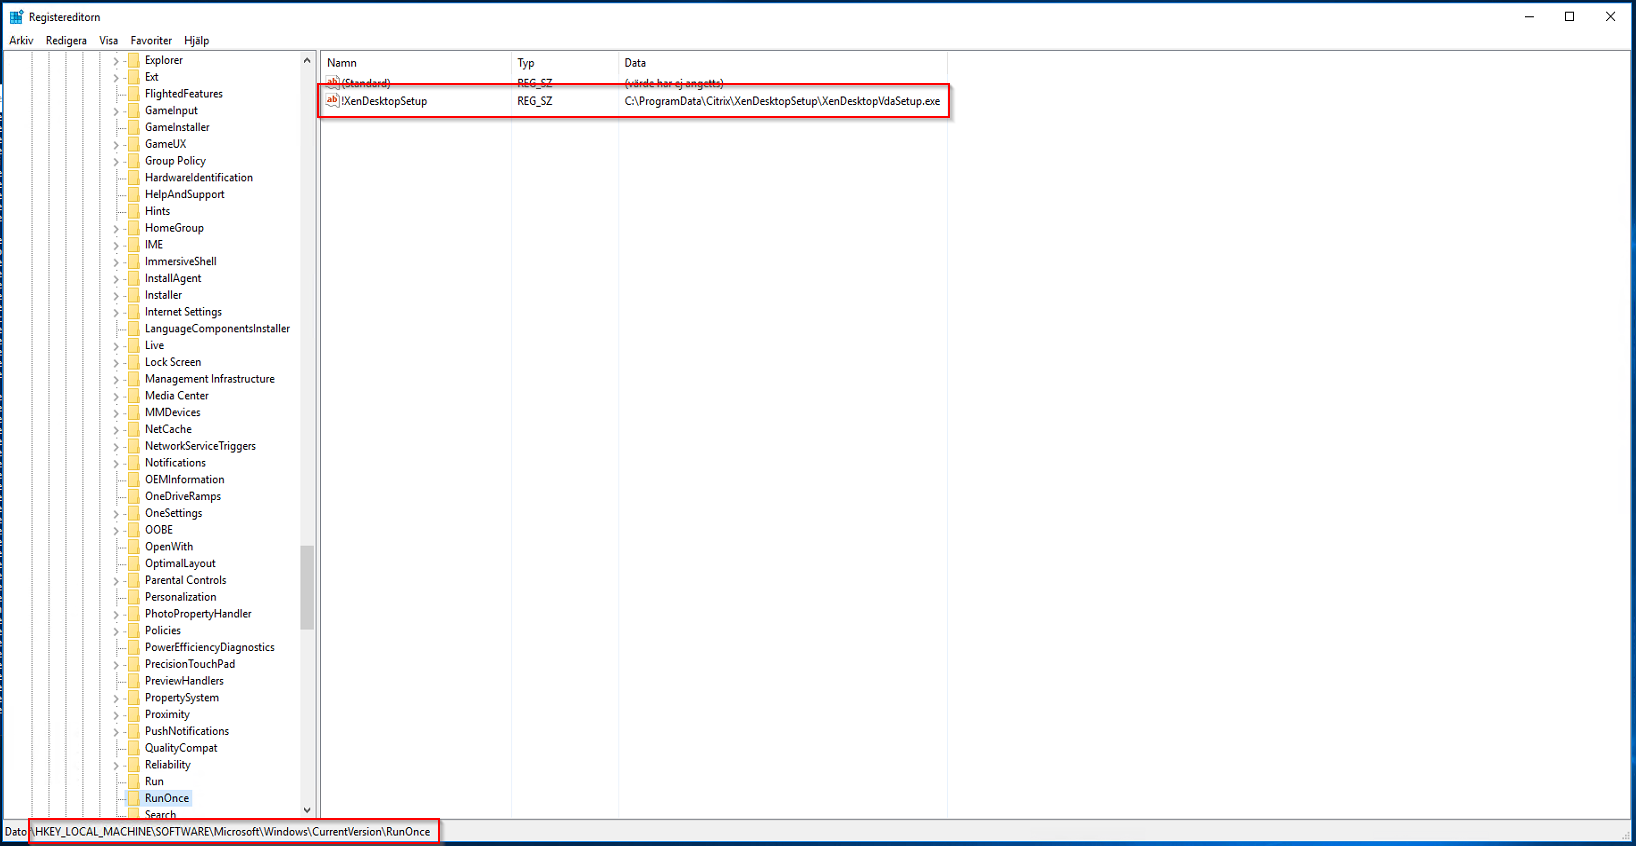Click the folder icon beside Live
This screenshot has width=1636, height=846.
[x=134, y=346]
